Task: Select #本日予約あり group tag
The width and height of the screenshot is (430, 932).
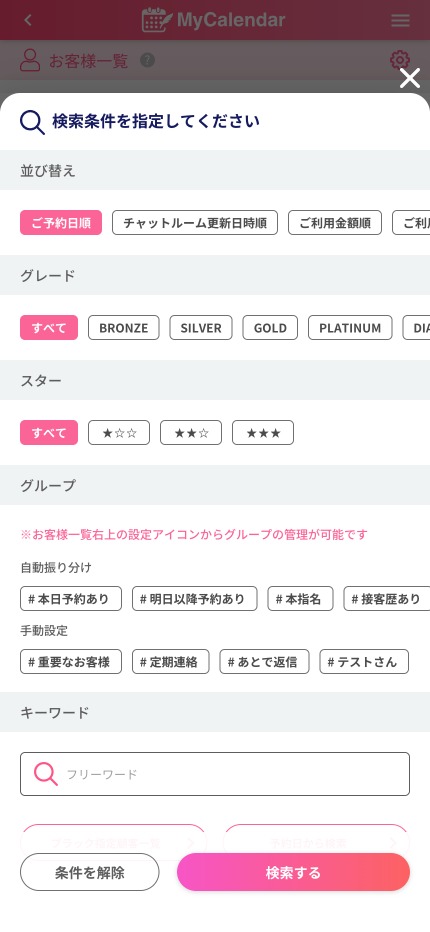Action: click(71, 599)
